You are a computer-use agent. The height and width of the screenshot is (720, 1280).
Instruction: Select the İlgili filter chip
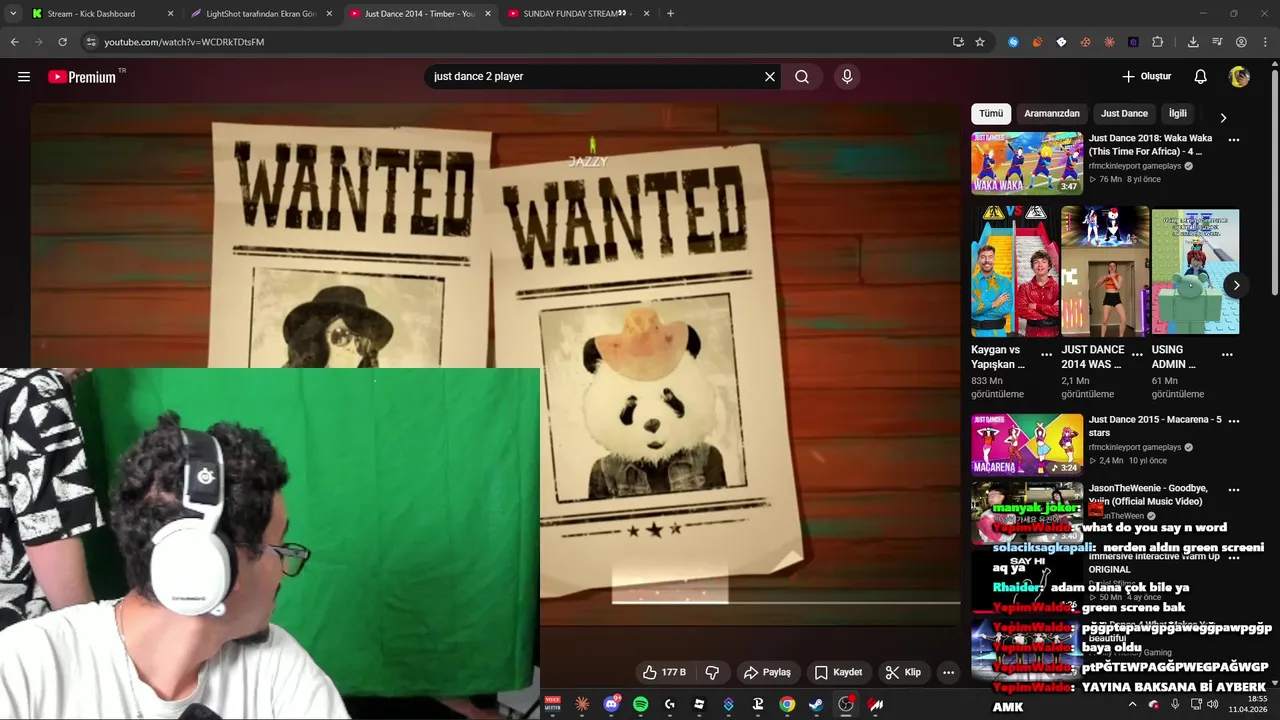click(1178, 114)
